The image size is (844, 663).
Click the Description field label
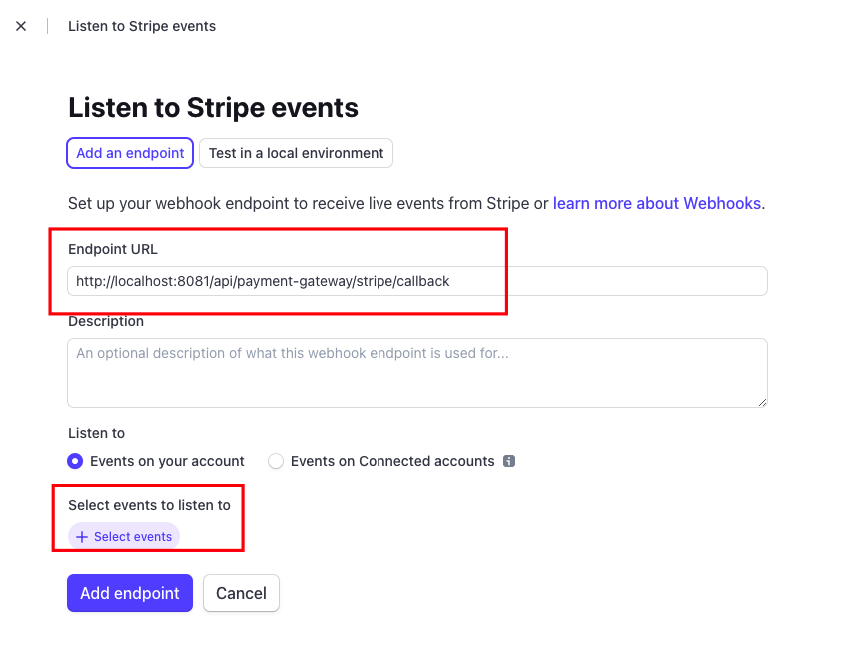[106, 321]
